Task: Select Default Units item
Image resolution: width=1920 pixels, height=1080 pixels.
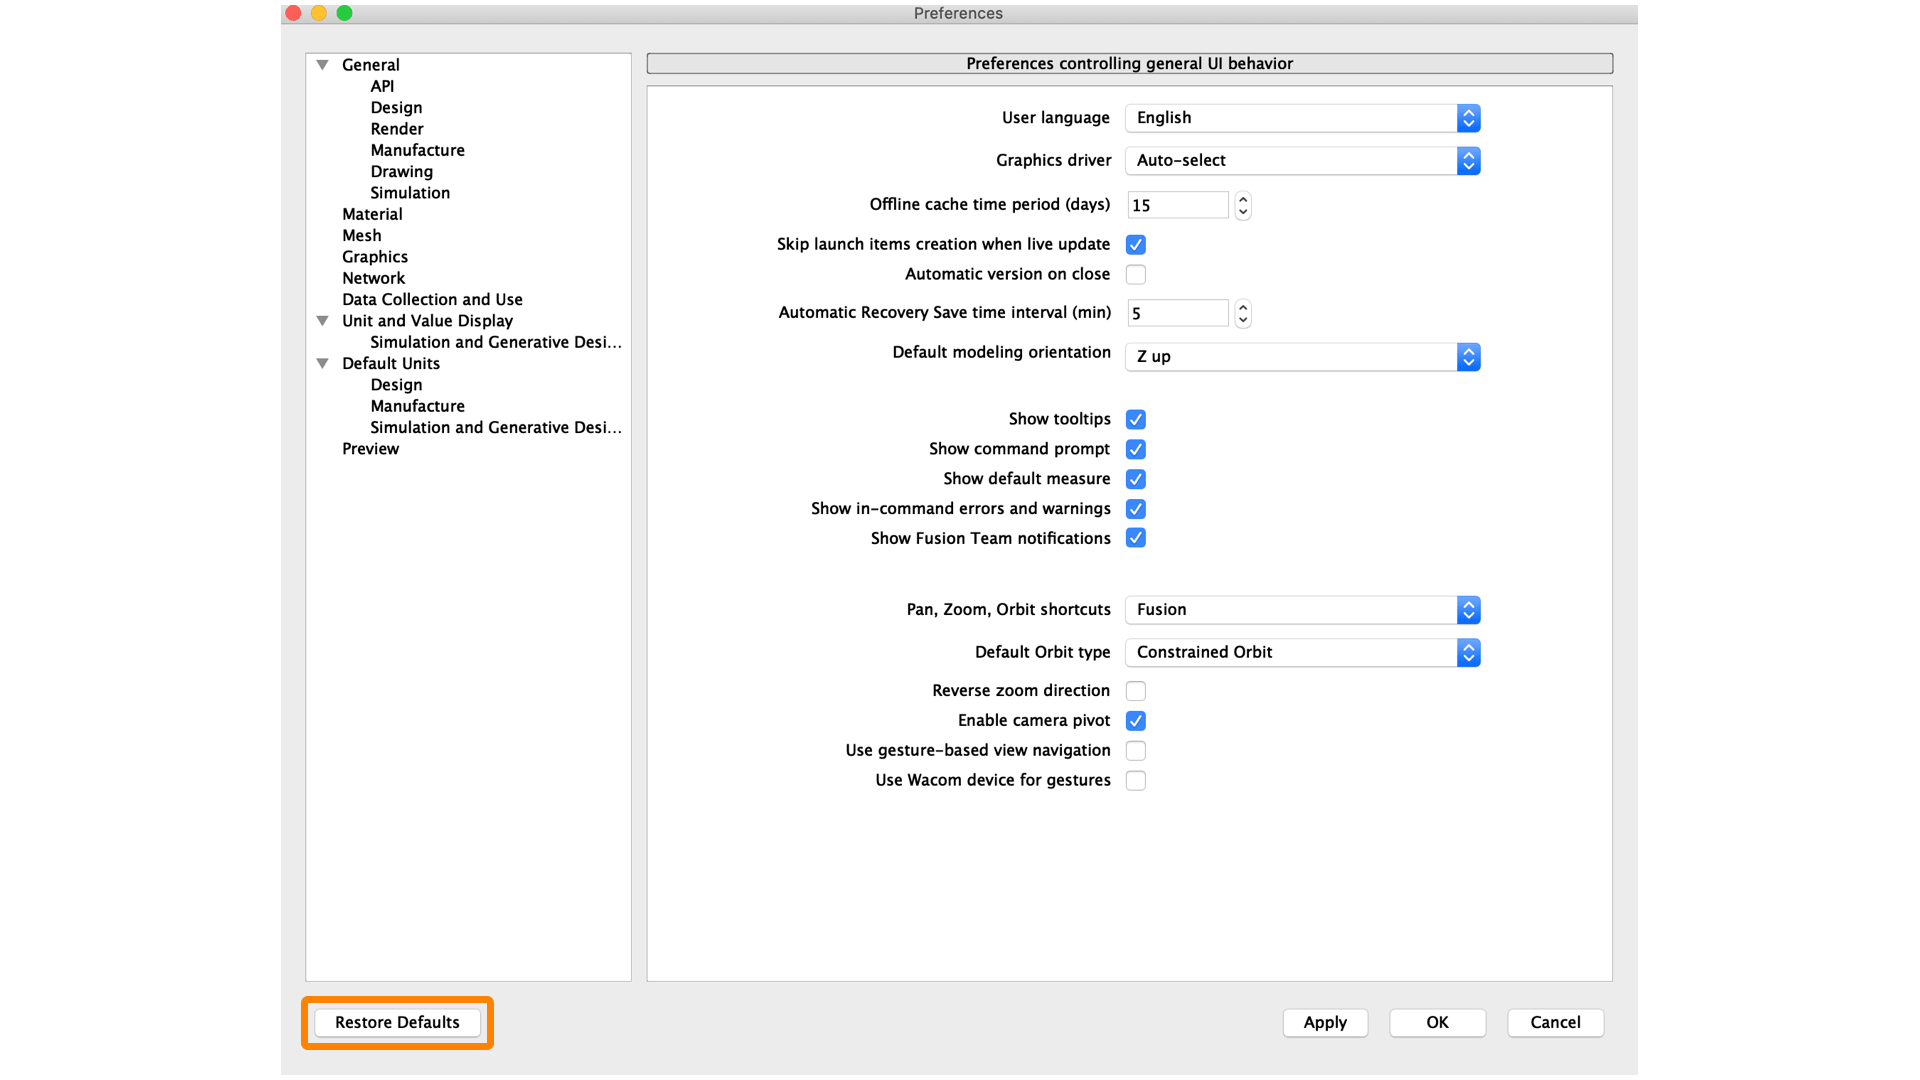Action: (391, 363)
